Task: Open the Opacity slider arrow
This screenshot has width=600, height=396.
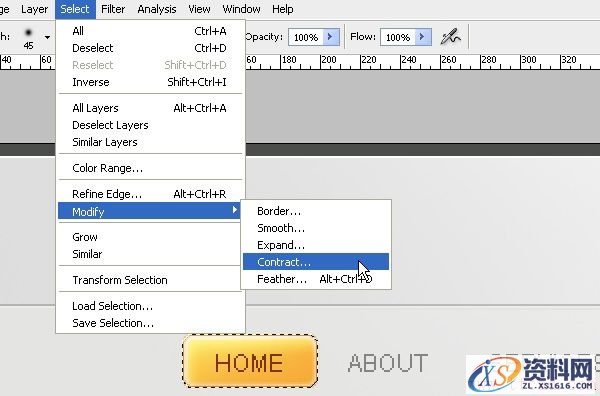Action: click(331, 37)
